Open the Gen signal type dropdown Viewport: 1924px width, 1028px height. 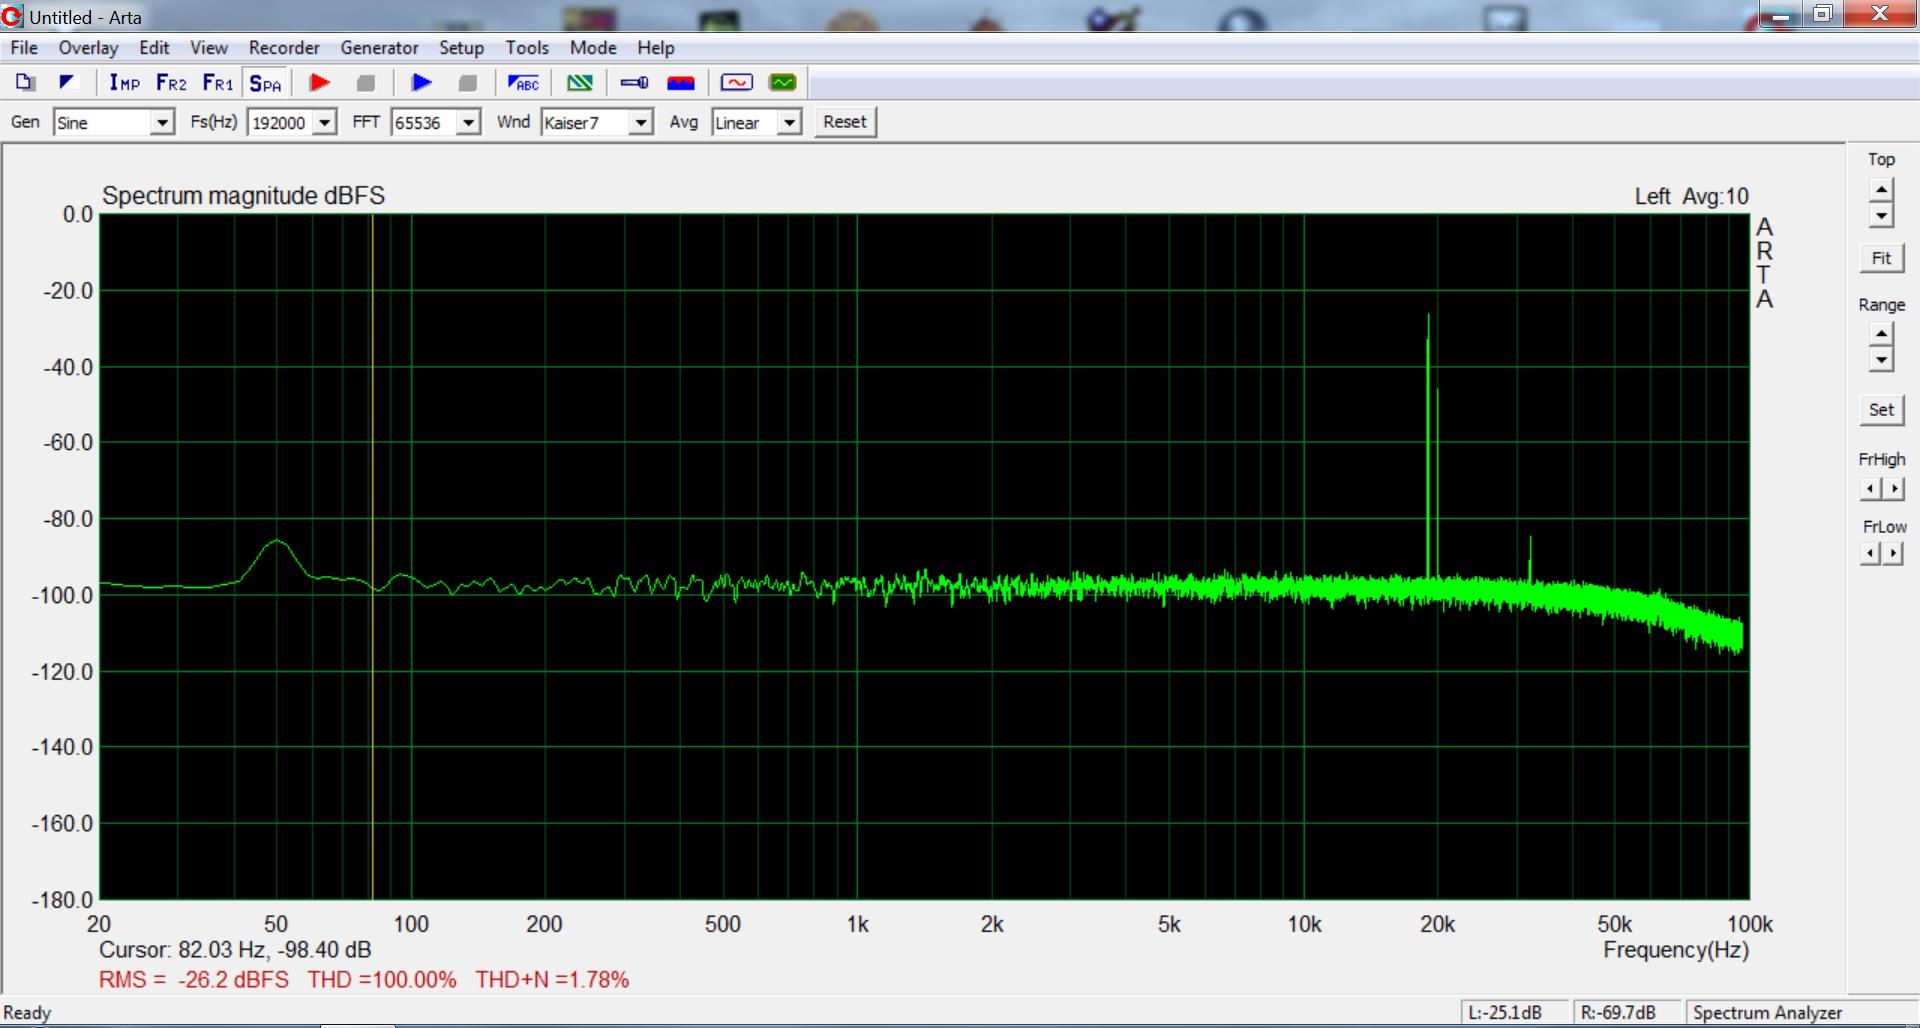pyautogui.click(x=162, y=123)
